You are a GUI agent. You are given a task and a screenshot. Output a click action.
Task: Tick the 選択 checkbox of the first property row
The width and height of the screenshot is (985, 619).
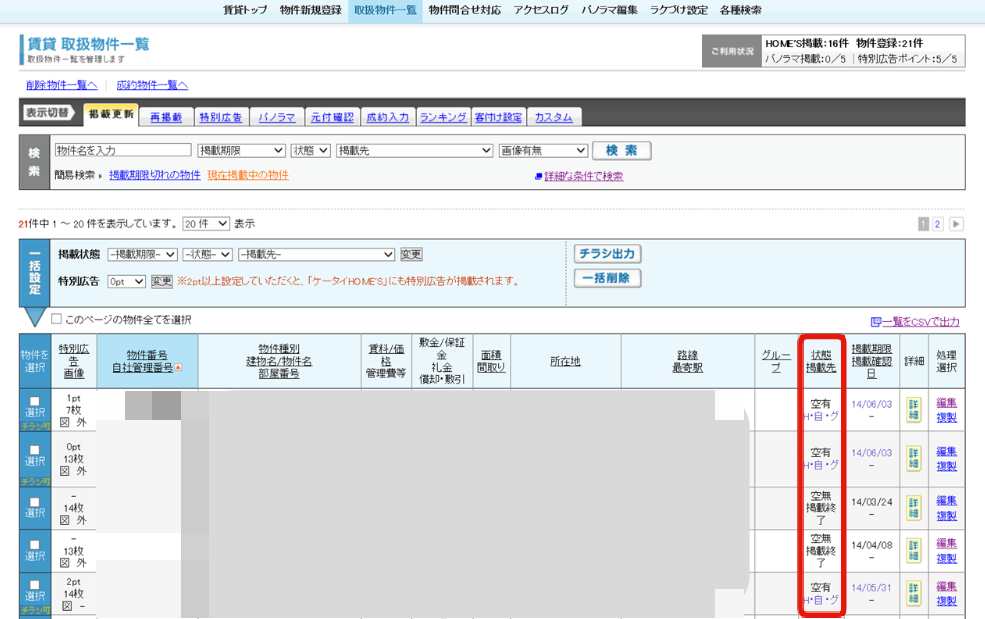click(35, 401)
